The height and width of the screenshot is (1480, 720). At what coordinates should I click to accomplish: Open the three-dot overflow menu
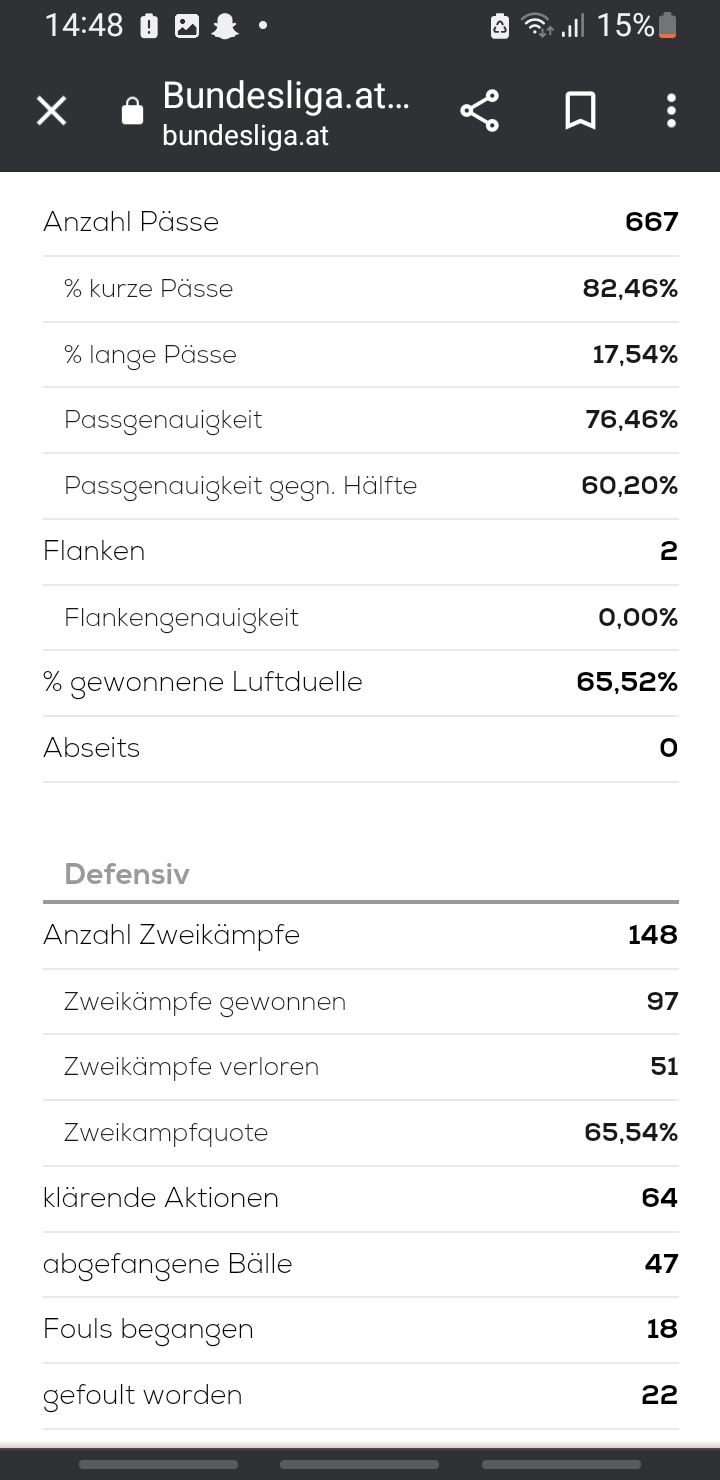coord(671,111)
